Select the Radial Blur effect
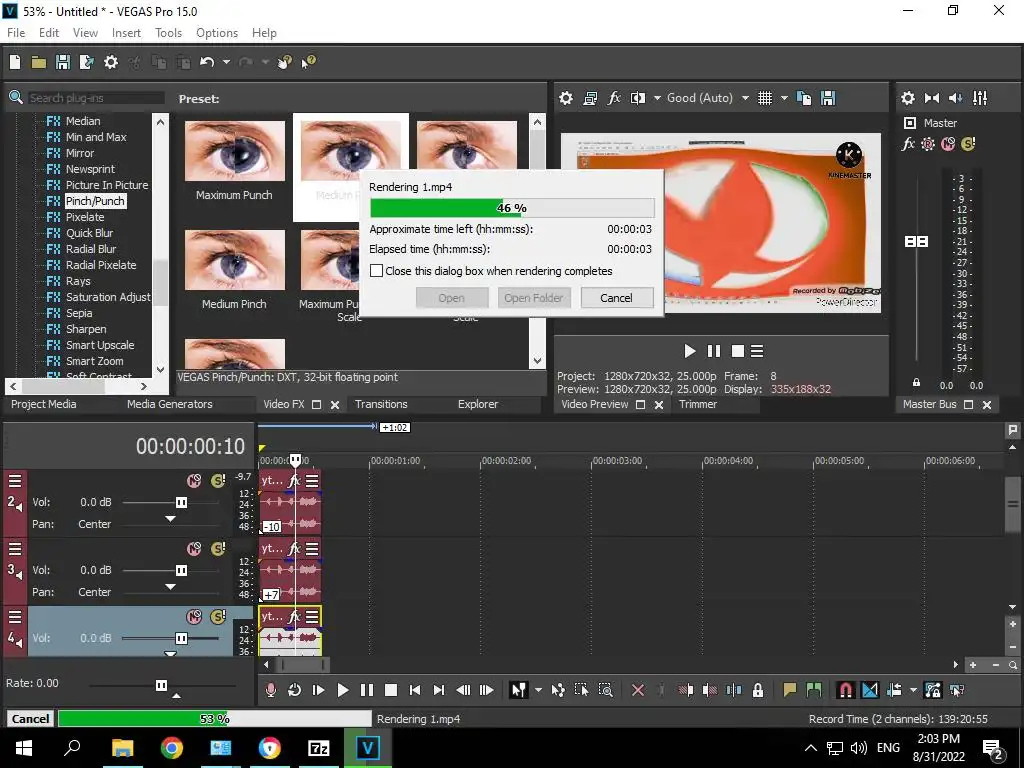 [91, 249]
